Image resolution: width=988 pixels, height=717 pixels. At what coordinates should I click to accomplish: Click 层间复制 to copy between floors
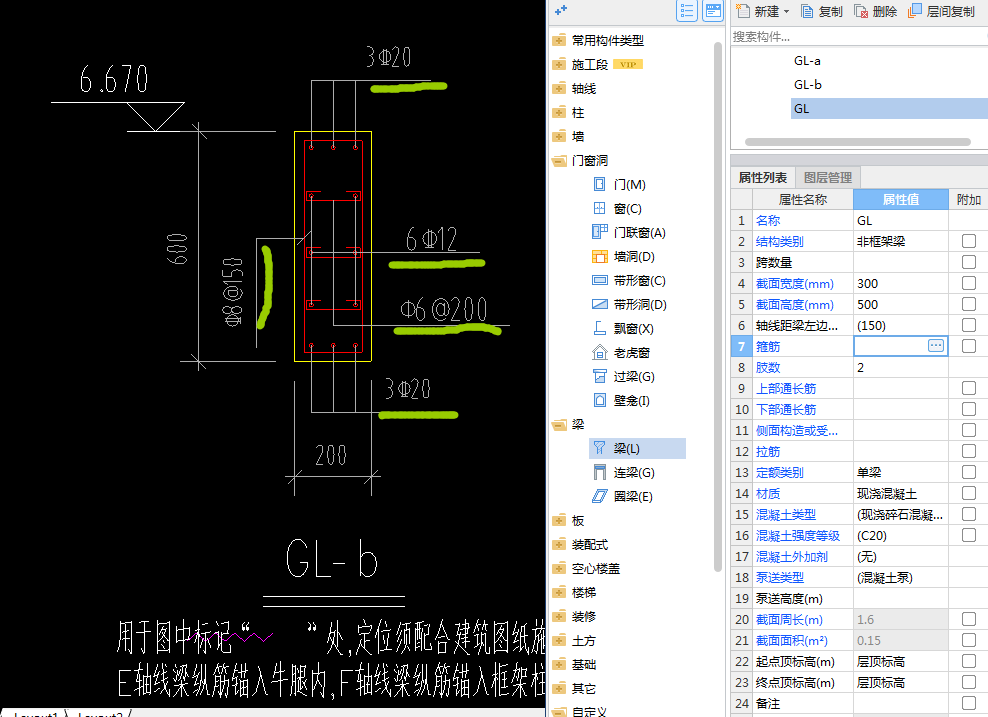[941, 11]
